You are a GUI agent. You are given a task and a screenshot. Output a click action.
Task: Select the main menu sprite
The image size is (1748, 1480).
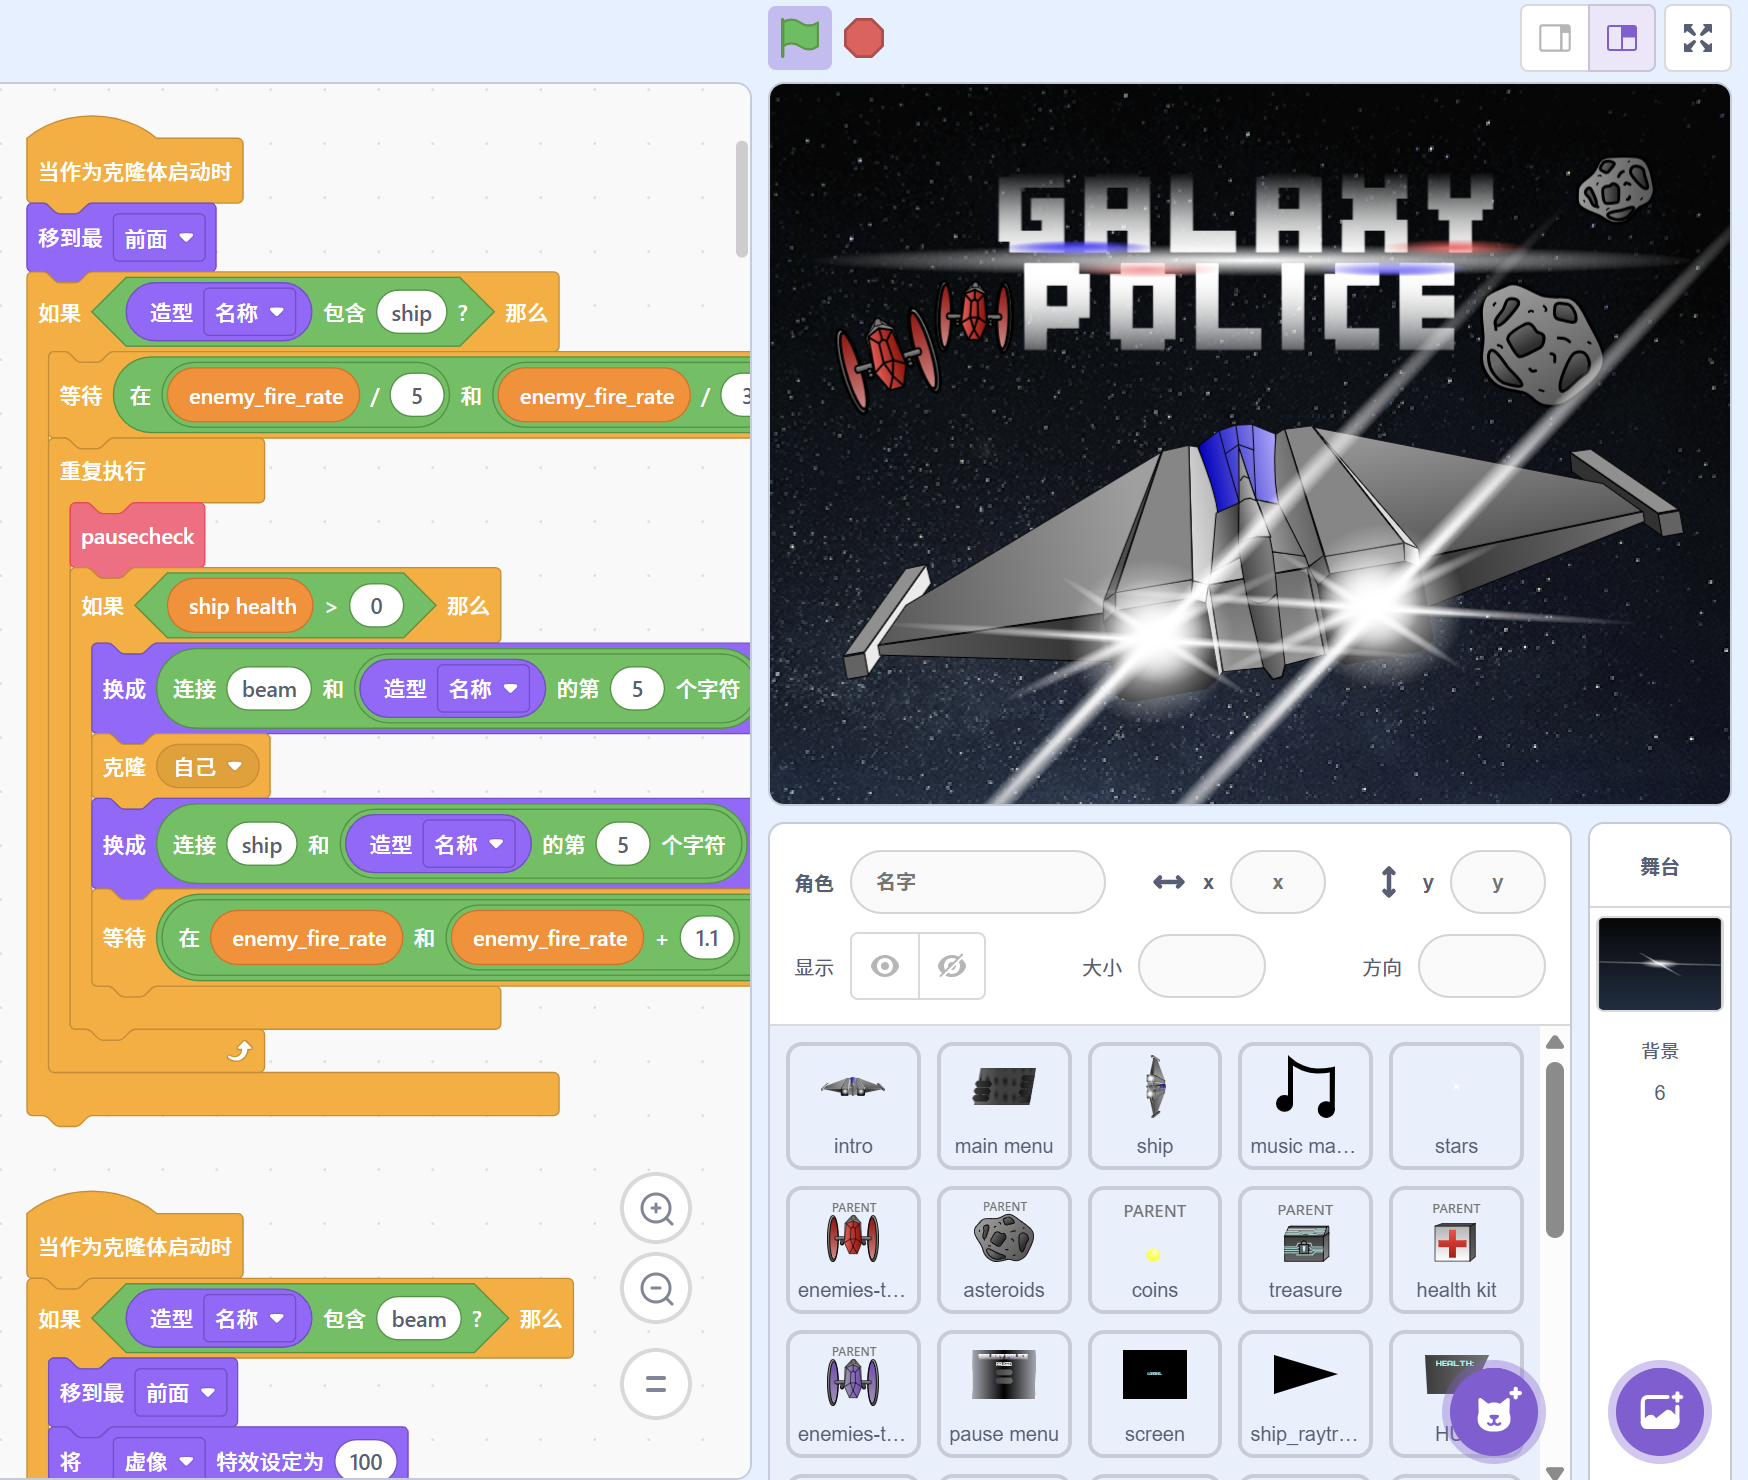click(x=1004, y=1106)
